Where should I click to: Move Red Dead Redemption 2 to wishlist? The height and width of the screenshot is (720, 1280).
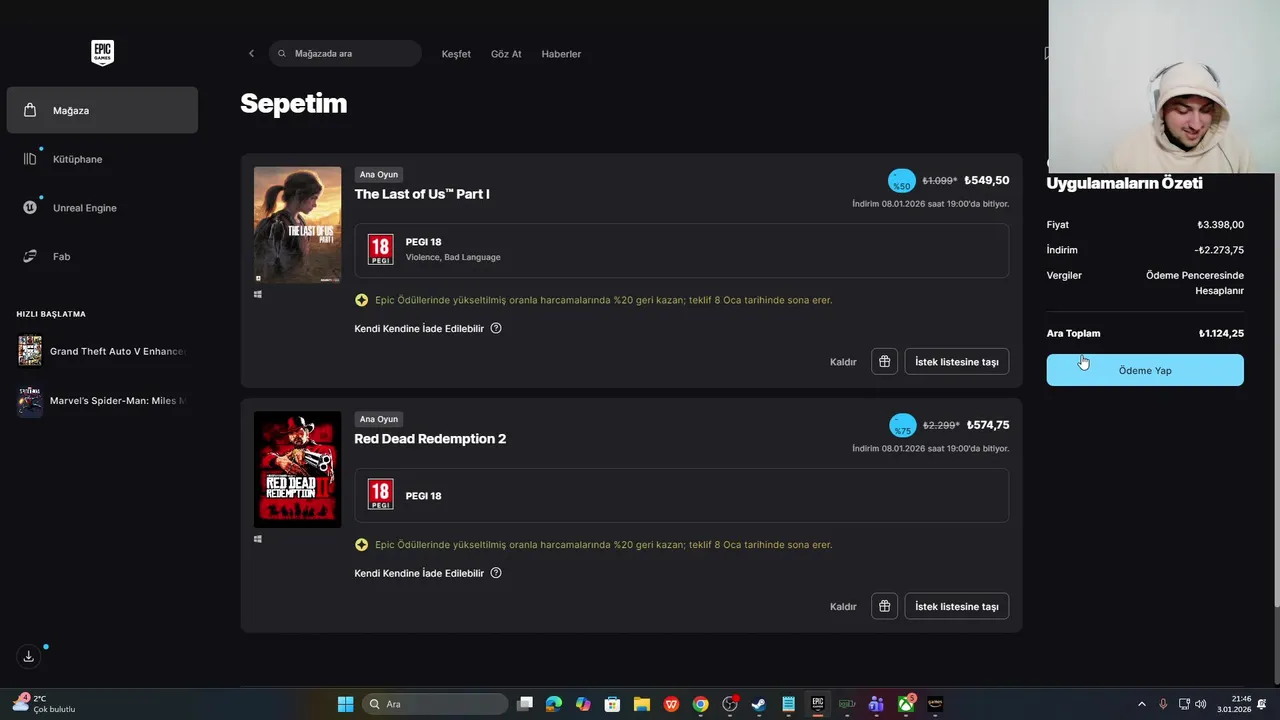point(957,606)
